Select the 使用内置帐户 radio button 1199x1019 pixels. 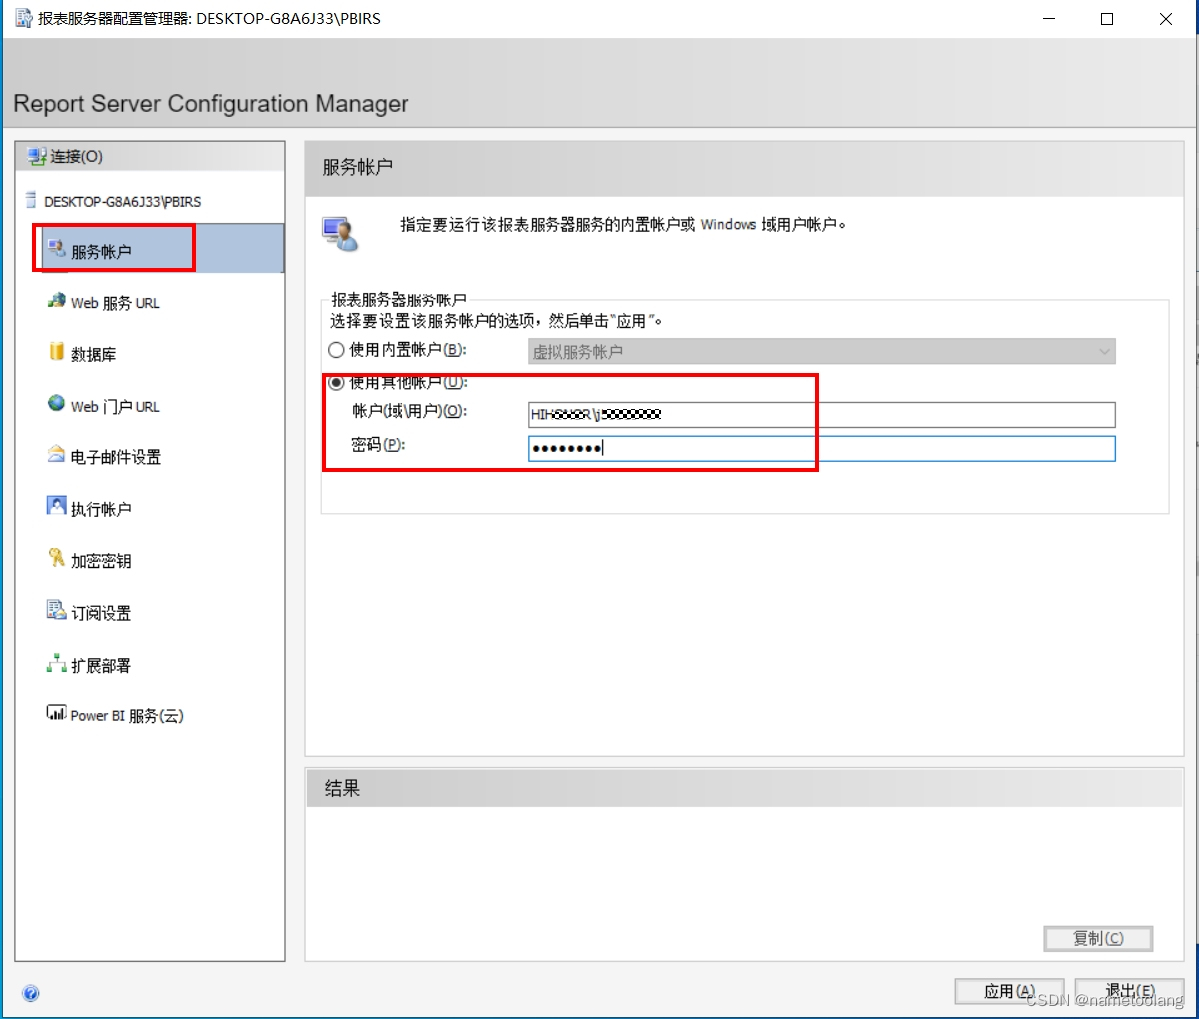[x=336, y=349]
